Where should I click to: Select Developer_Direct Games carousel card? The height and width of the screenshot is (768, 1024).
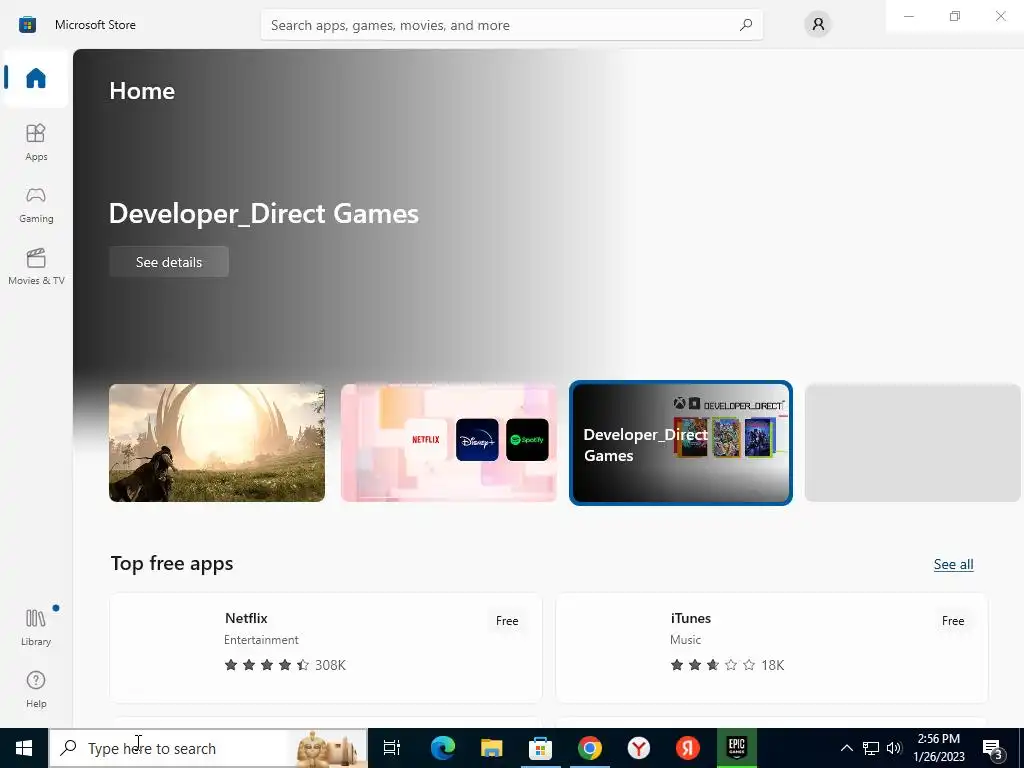[x=680, y=443]
